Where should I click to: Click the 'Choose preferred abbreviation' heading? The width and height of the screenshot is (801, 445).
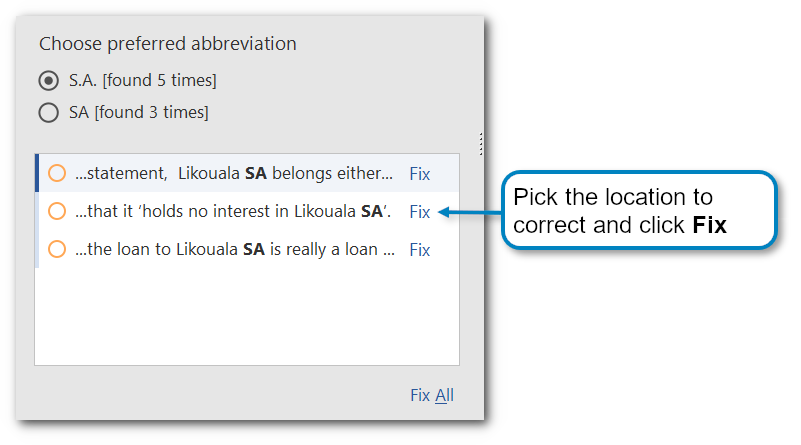tap(167, 44)
